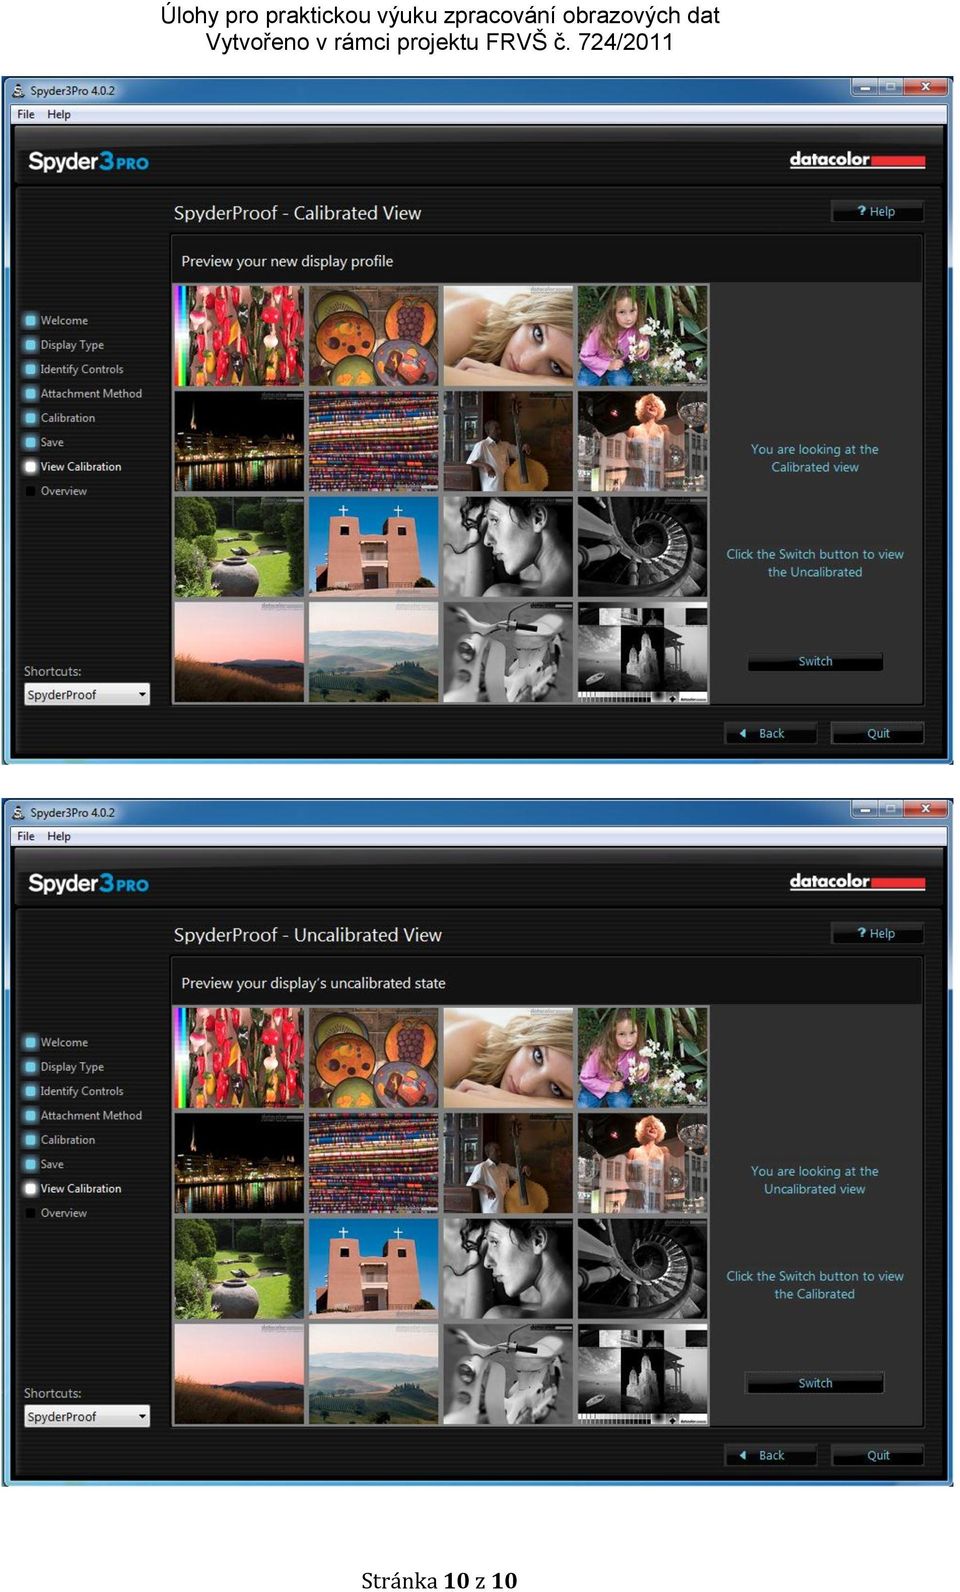Select Identify Controls step in Calibrated View sidebar
960x1592 pixels.
coord(75,369)
